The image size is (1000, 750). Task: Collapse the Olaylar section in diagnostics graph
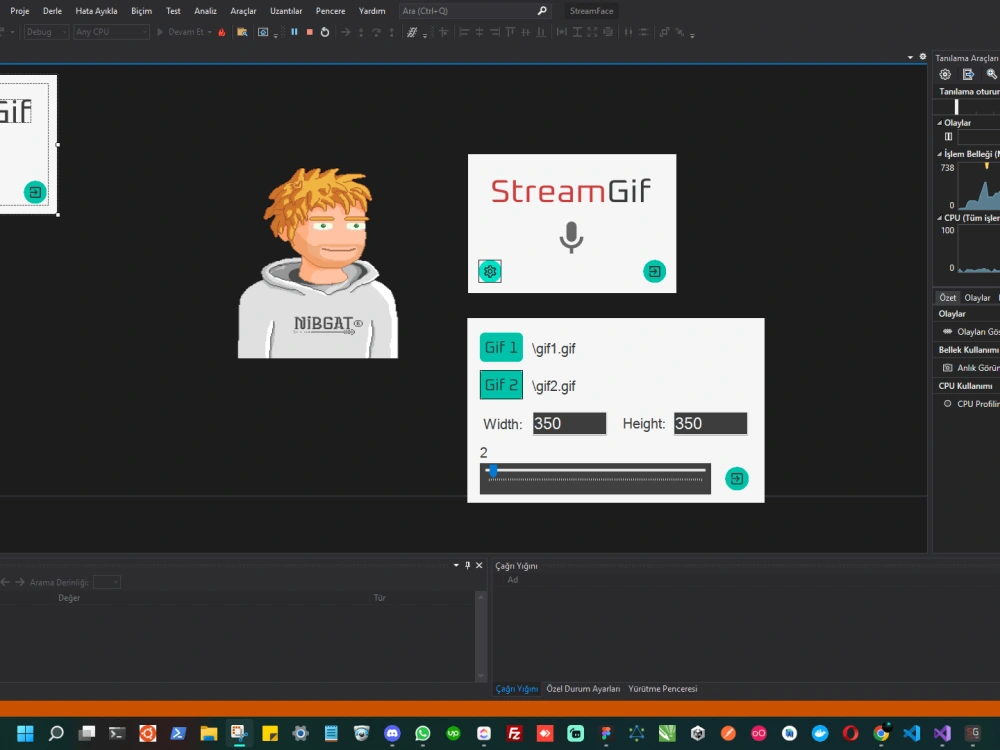[939, 123]
